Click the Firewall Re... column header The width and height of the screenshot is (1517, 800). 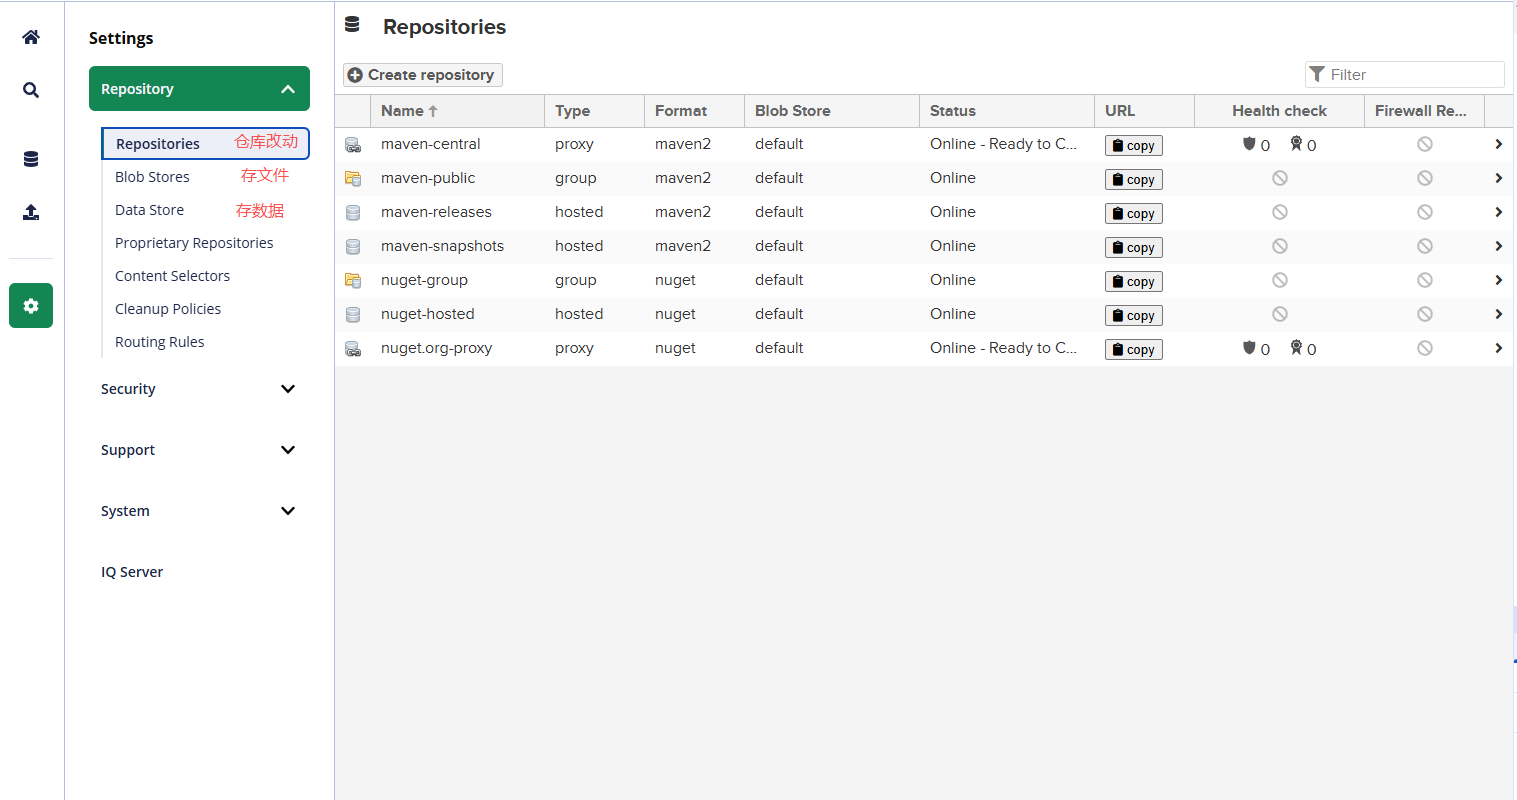click(x=1424, y=111)
